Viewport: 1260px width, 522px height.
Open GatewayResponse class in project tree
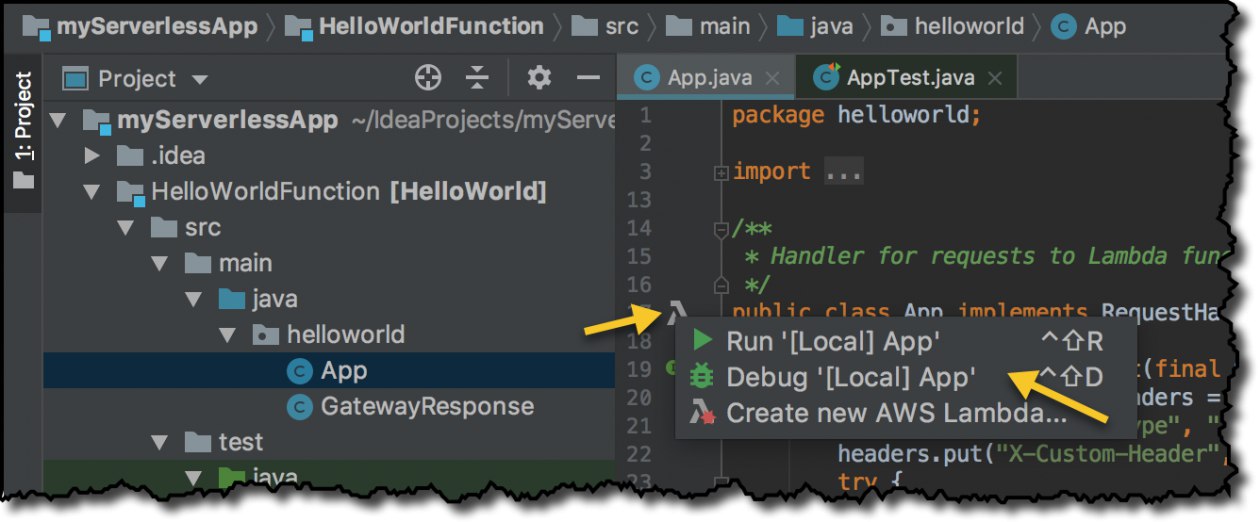[426, 407]
